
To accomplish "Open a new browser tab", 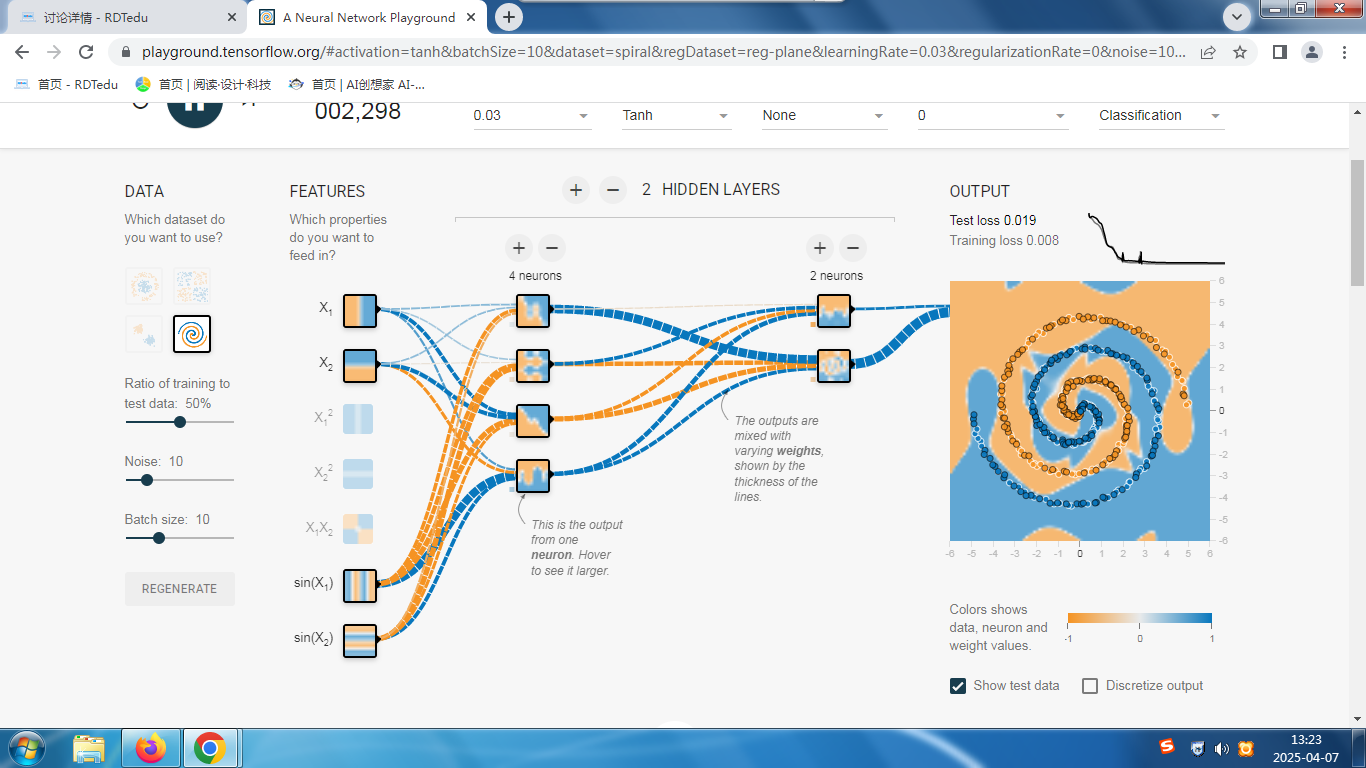I will pos(509,17).
